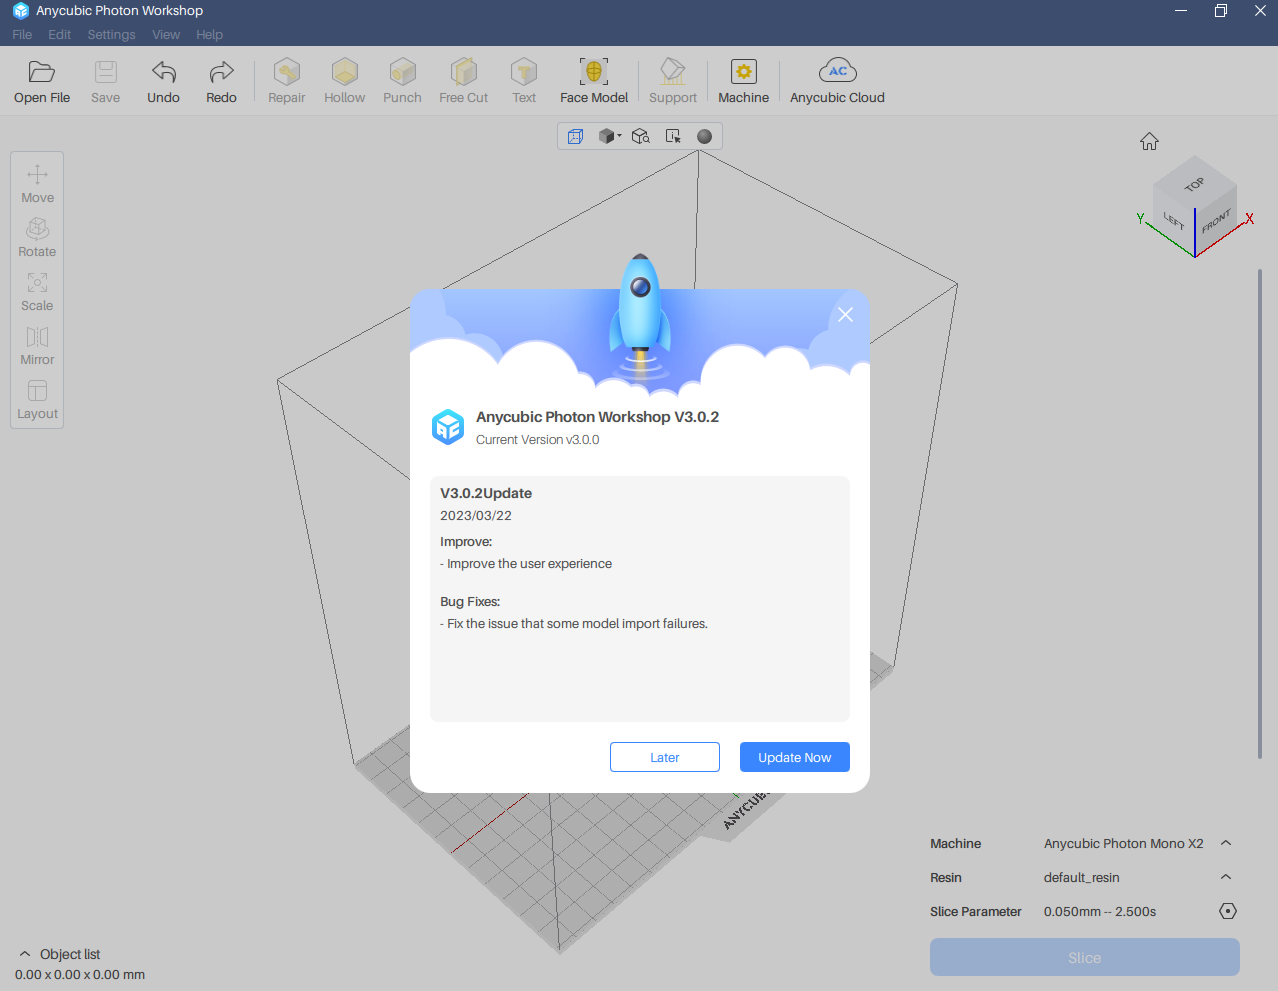The image size is (1278, 991).
Task: Click the 0.050mm -- 2.500s parameter value
Action: click(x=1100, y=911)
